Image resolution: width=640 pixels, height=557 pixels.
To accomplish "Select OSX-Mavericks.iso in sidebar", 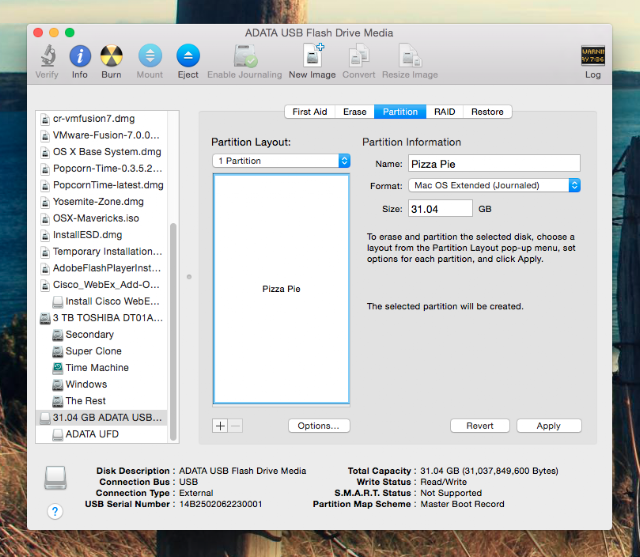I will click(x=102, y=218).
